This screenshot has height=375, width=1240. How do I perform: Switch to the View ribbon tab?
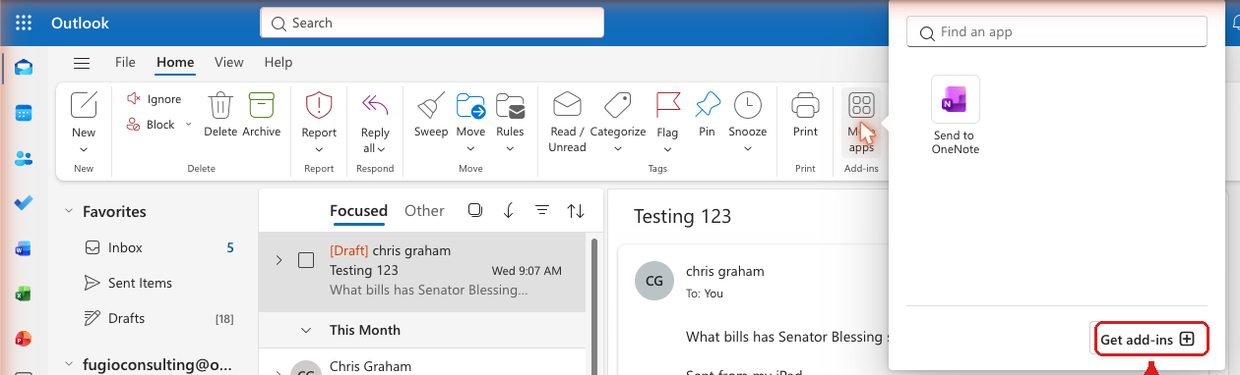click(x=229, y=62)
